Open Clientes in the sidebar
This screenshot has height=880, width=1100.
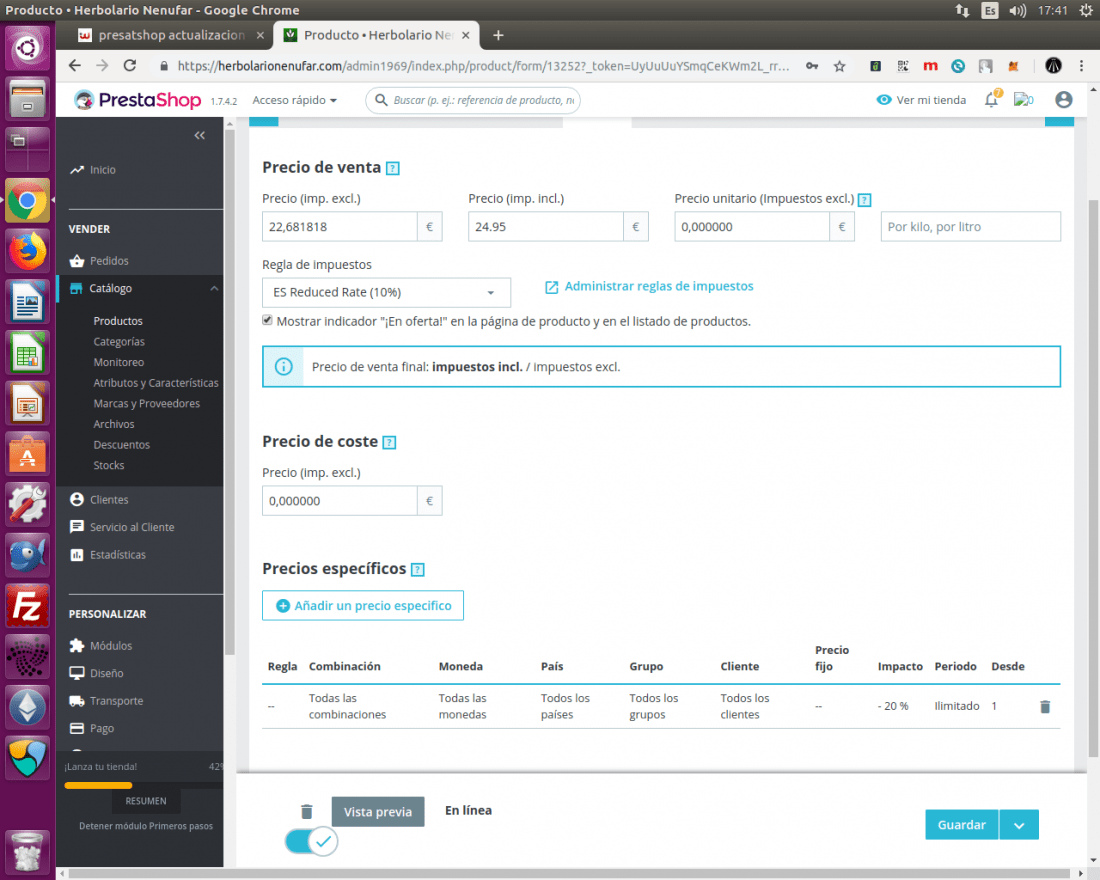pos(109,500)
